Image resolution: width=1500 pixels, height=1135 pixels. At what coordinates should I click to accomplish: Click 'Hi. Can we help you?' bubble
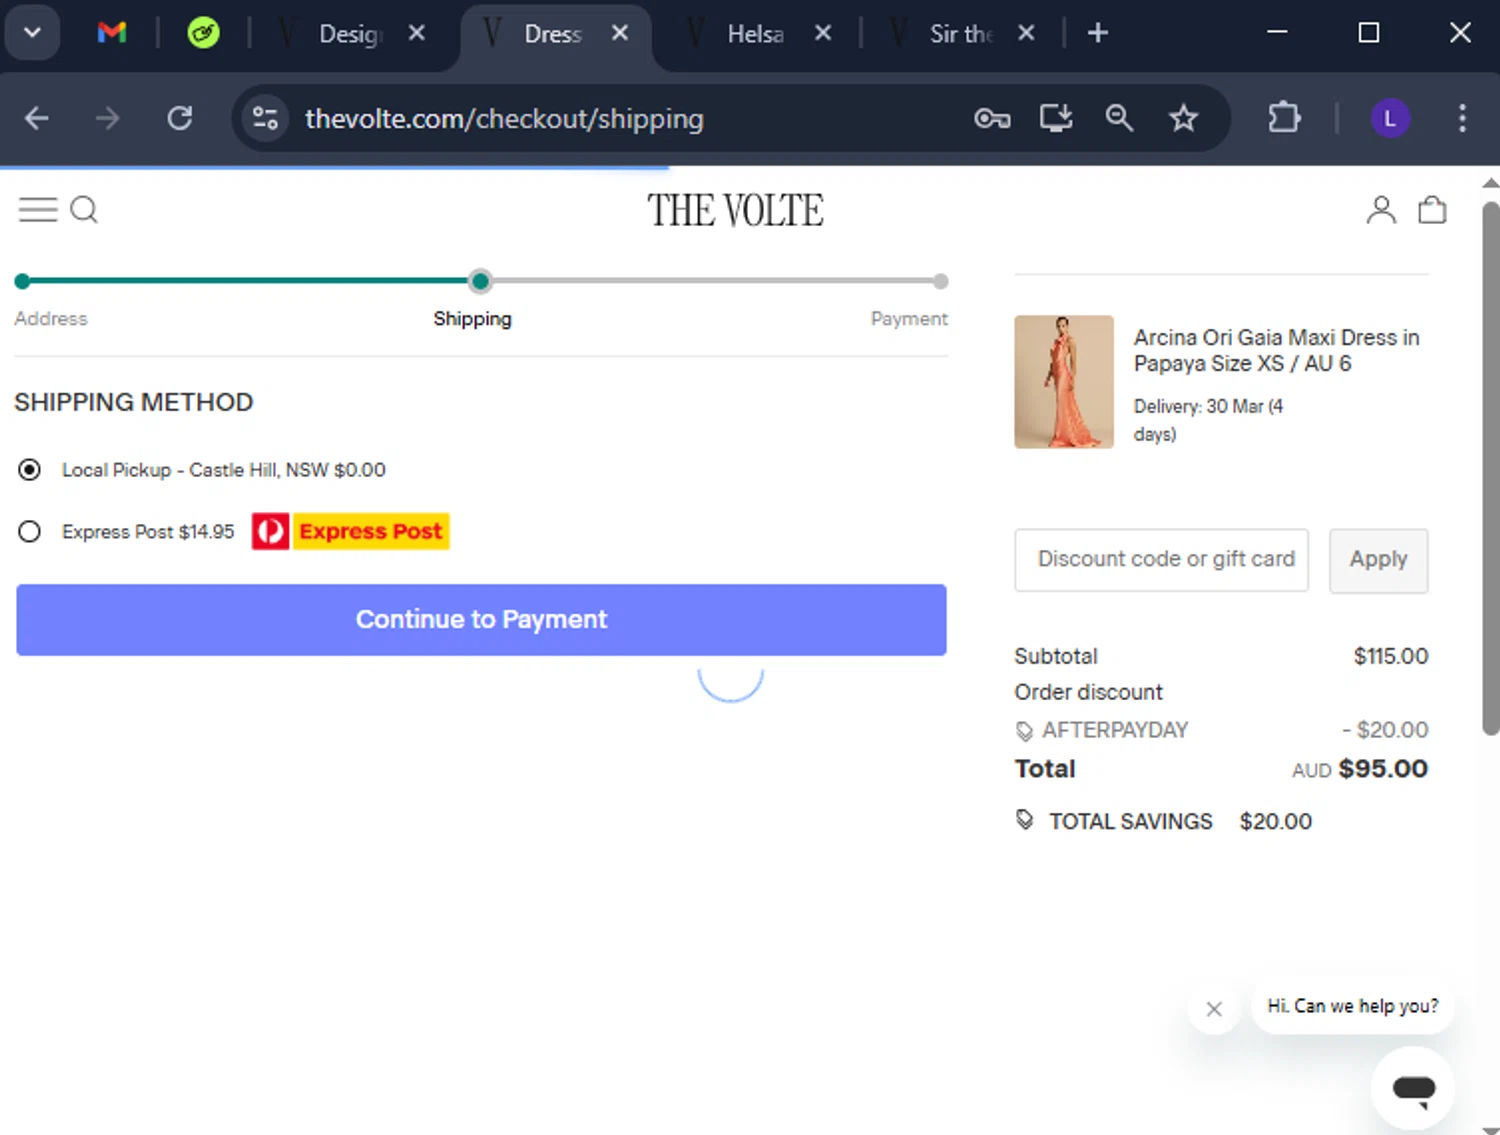(x=1353, y=1006)
